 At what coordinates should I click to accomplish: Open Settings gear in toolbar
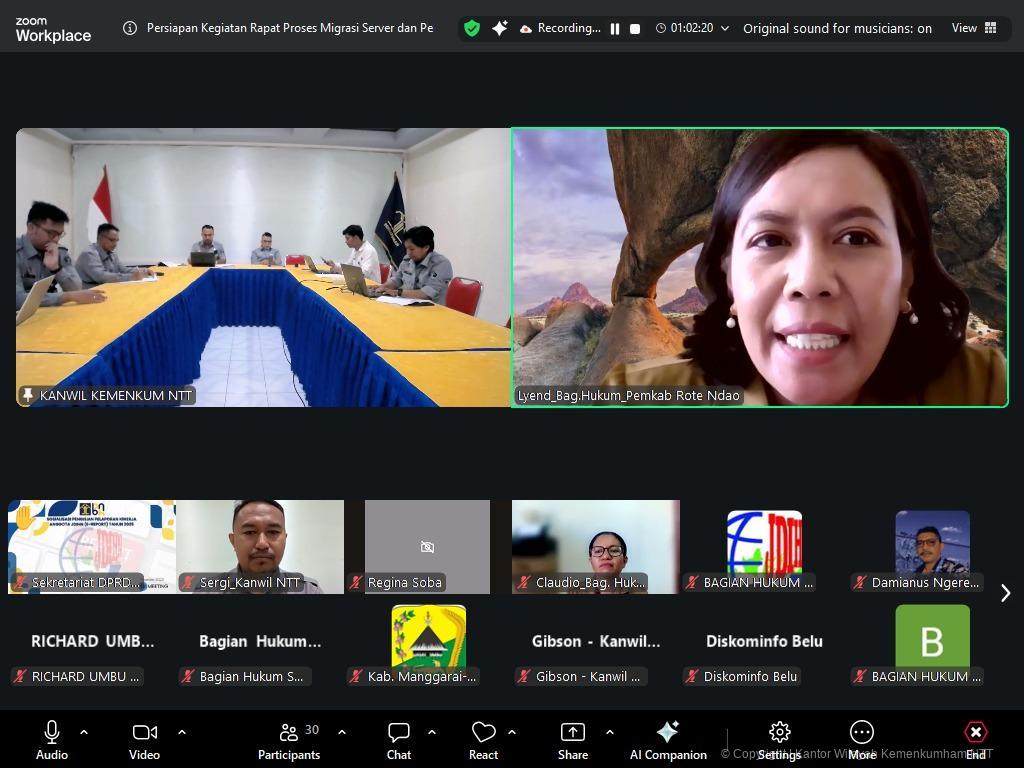pos(779,740)
